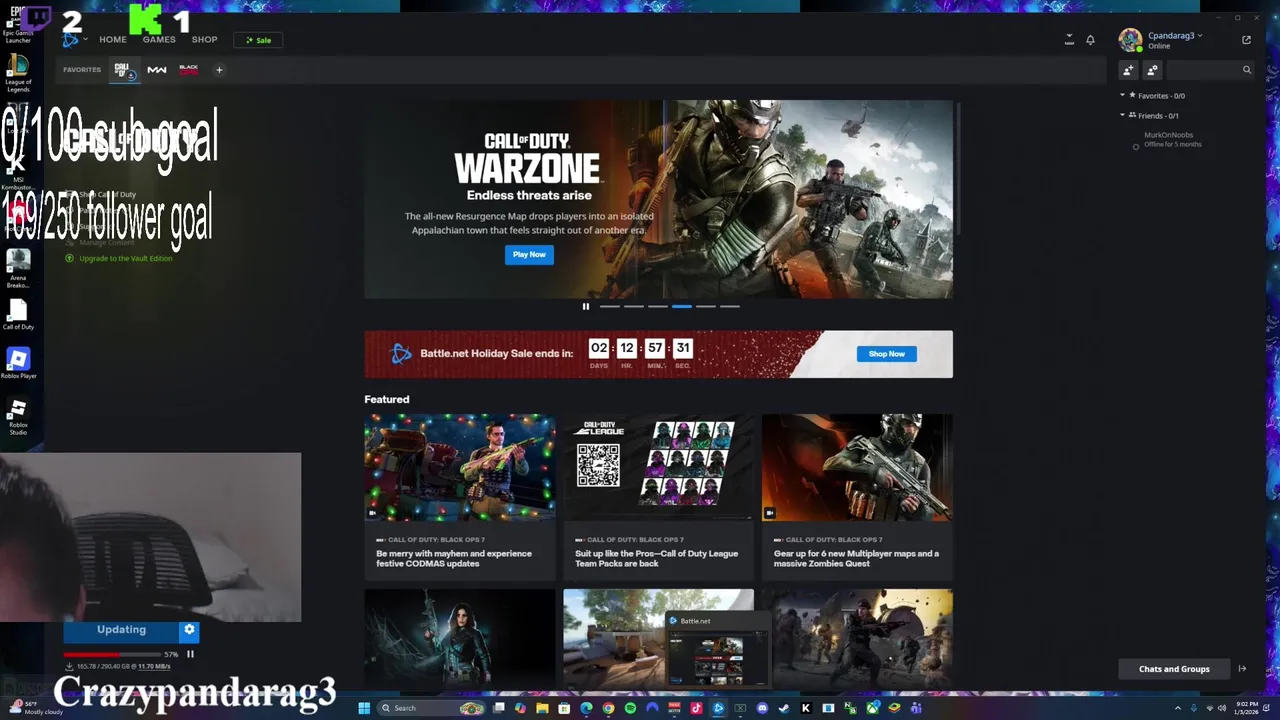Select the Call of Duty favorites tab

coord(123,70)
